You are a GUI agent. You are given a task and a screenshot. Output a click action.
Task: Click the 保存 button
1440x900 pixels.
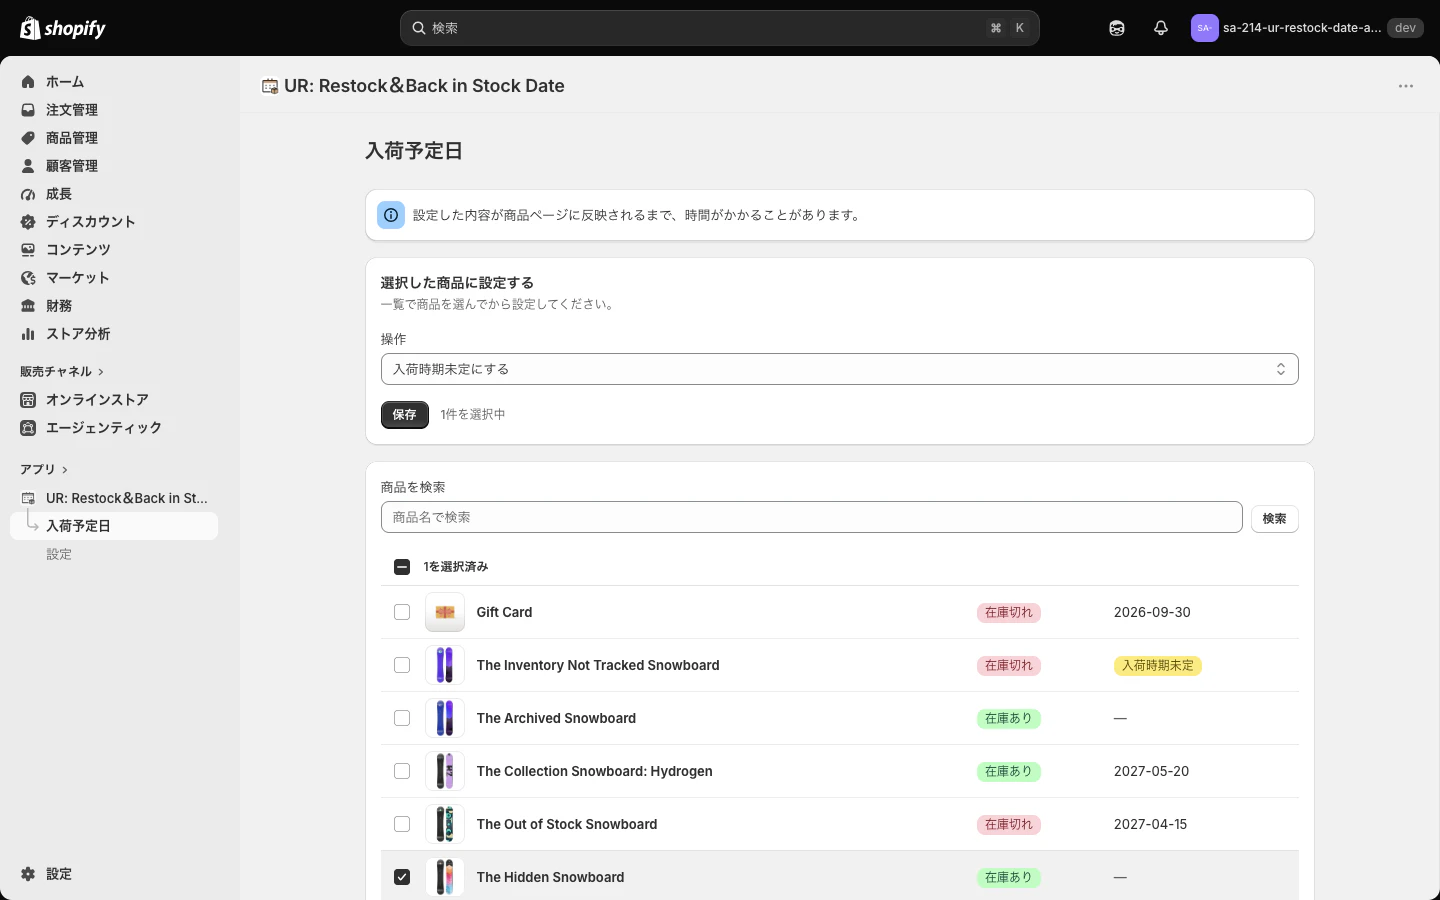[405, 415]
